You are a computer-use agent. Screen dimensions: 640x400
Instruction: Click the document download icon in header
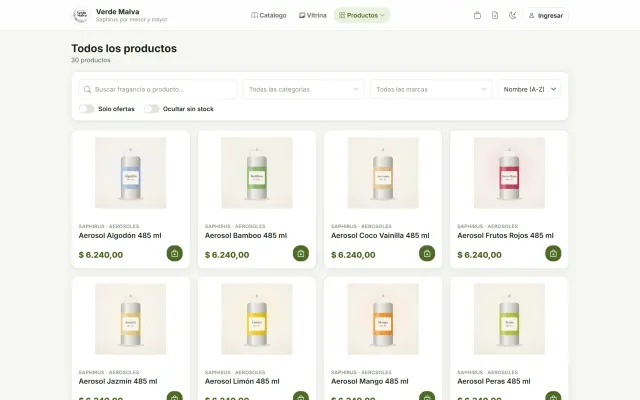coord(495,16)
